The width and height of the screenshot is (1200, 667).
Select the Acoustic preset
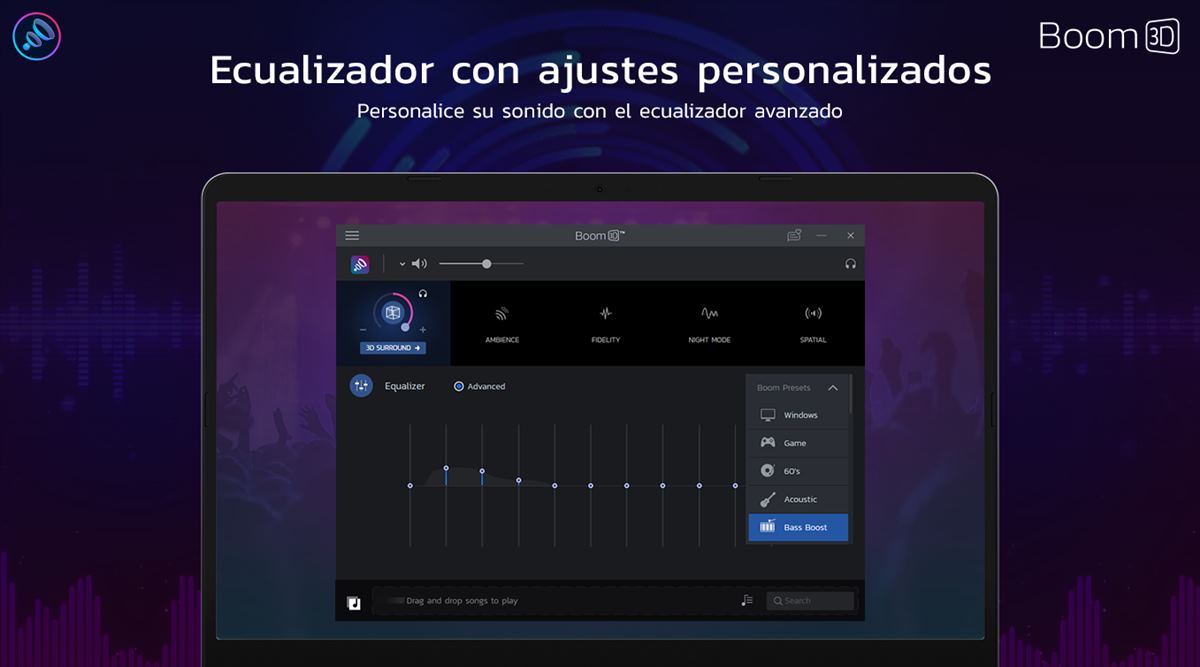(798, 499)
